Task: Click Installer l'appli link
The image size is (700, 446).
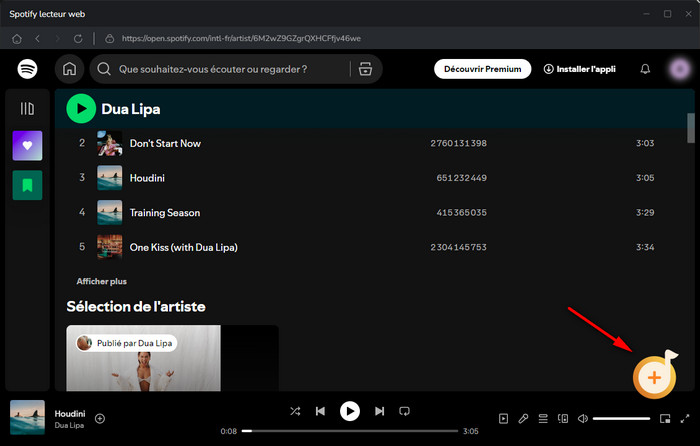Action: [x=582, y=69]
